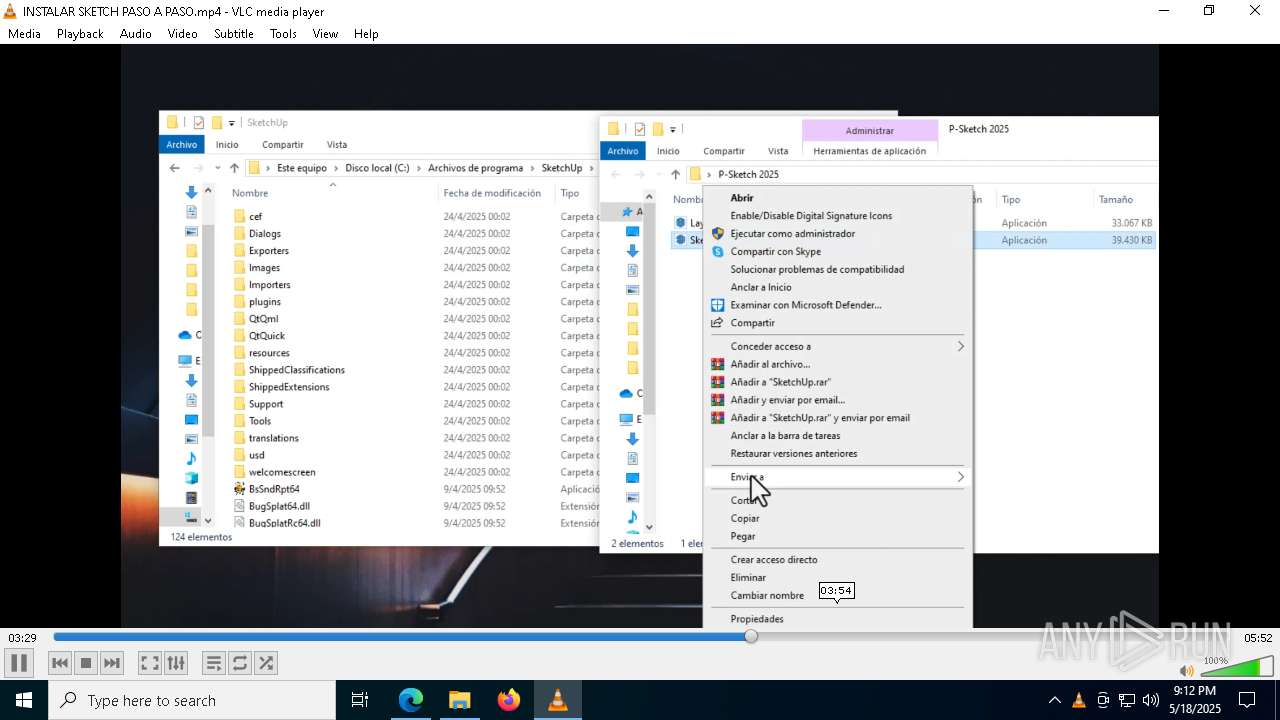This screenshot has height=720, width=1280.
Task: Open the network tray icon
Action: [x=1127, y=700]
